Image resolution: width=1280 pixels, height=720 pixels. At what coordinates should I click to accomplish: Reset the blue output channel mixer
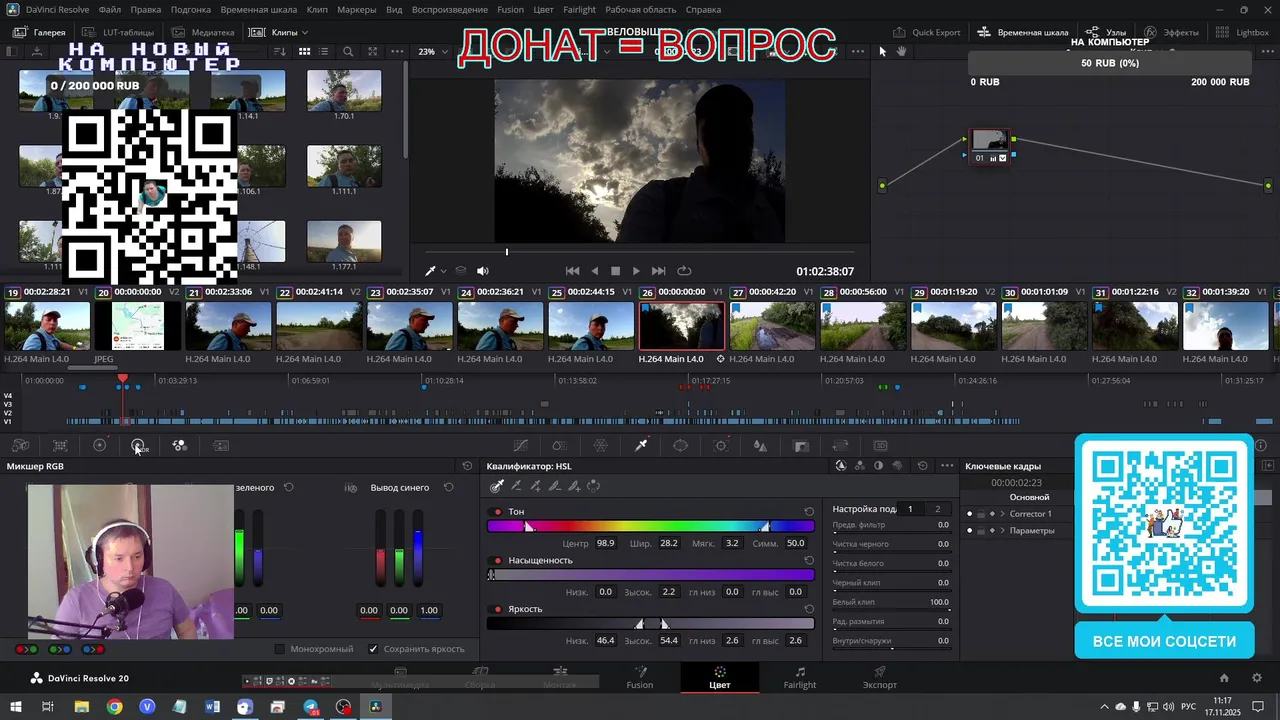click(448, 488)
